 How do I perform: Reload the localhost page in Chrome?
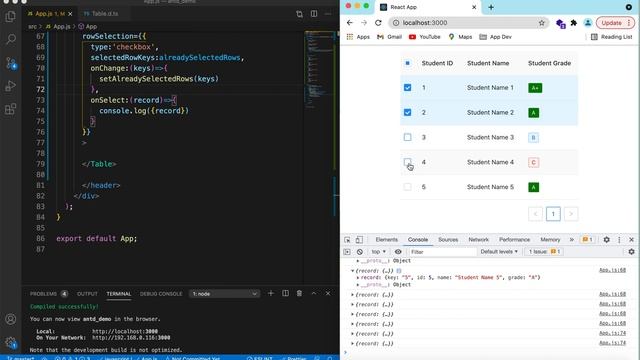(x=378, y=23)
